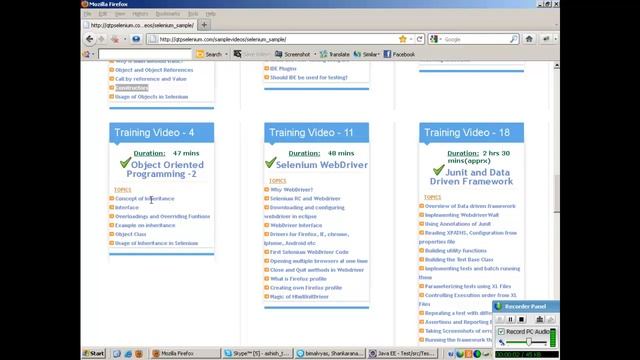Click Object Oriented Programming -2 title
This screenshot has height=360, width=640.
coord(164,169)
